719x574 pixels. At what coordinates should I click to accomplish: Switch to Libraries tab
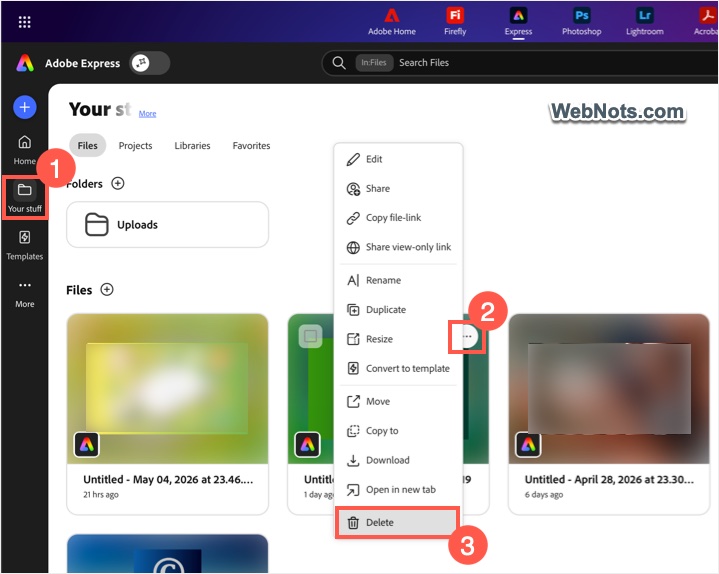[x=192, y=145]
